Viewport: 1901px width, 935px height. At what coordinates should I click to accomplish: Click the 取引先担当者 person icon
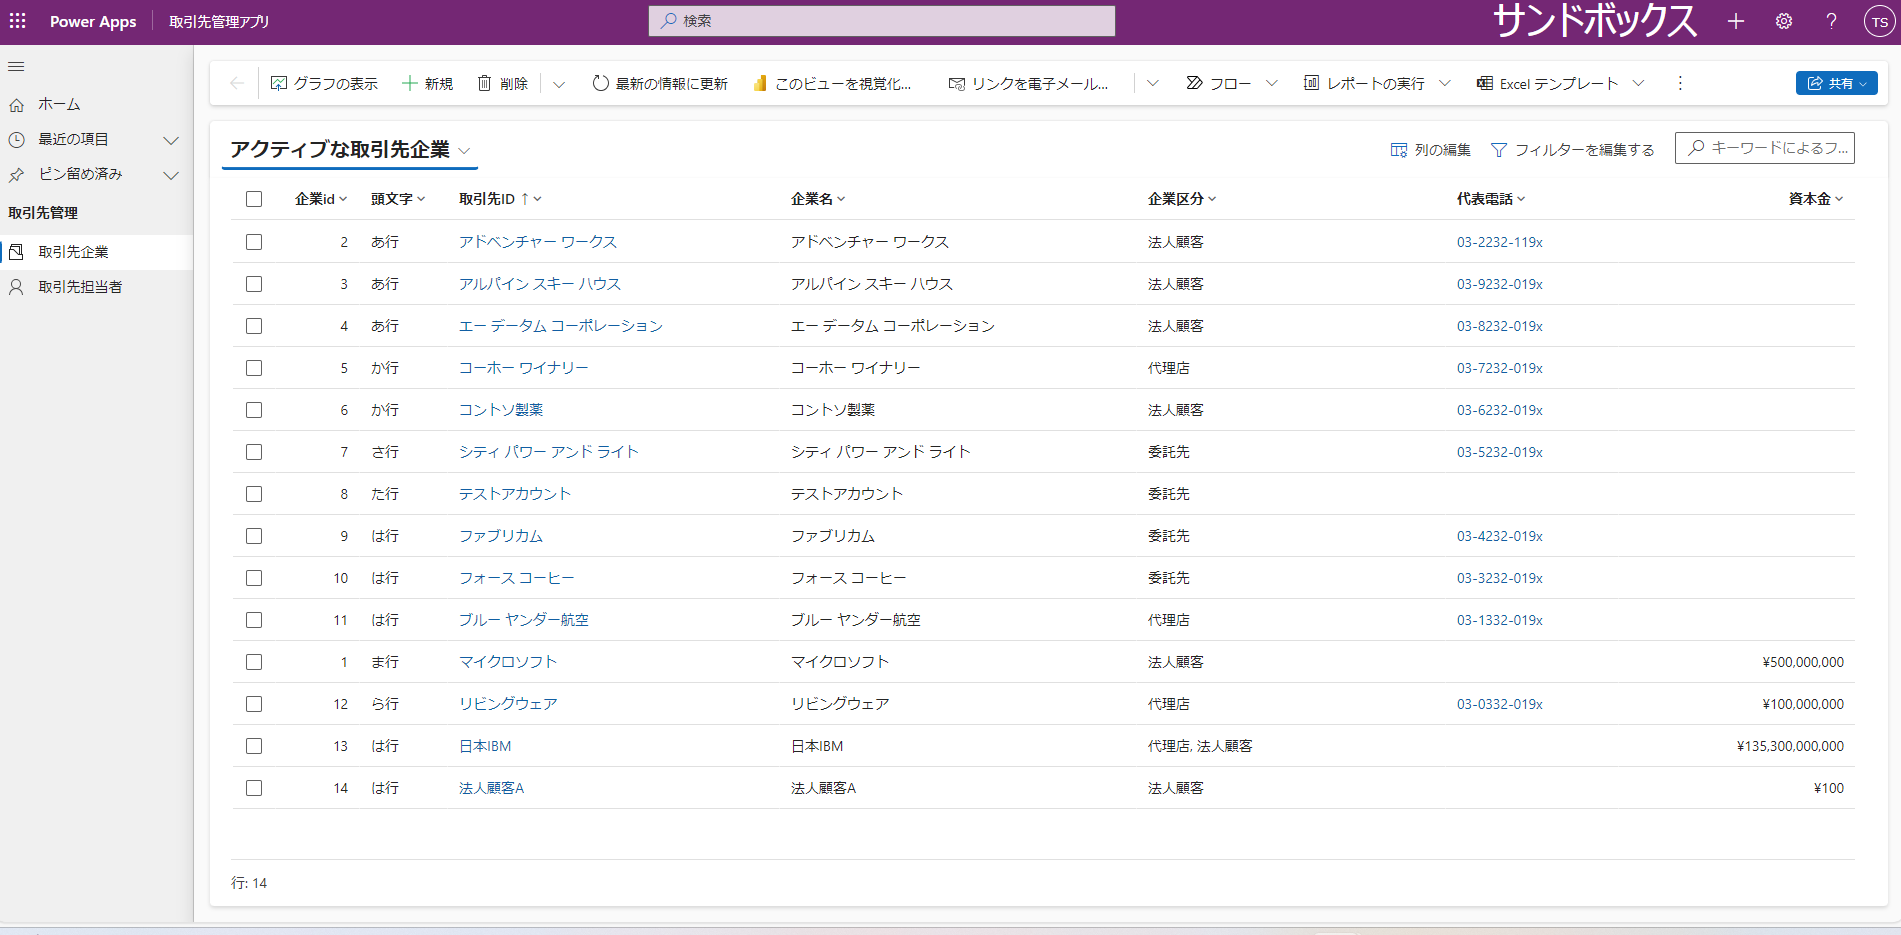click(x=16, y=287)
